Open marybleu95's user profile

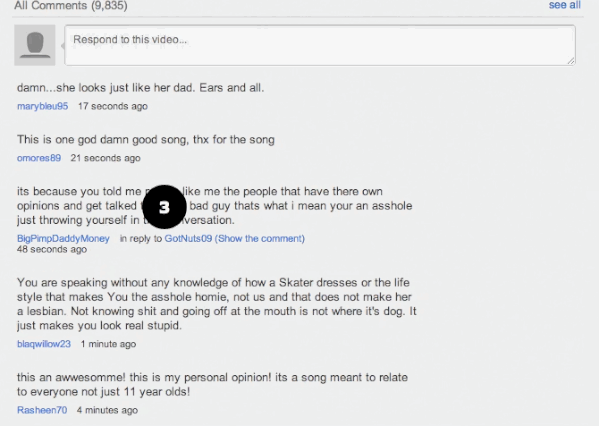tap(42, 106)
